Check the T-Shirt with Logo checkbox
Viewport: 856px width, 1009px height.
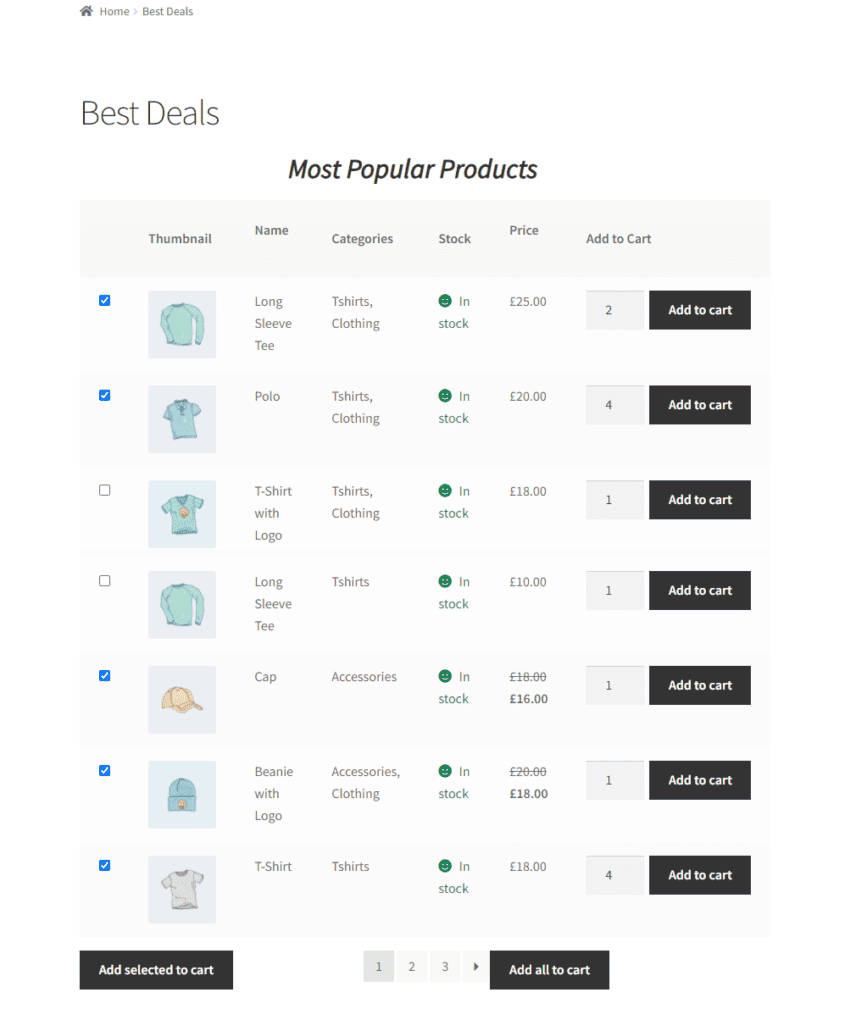pos(104,490)
